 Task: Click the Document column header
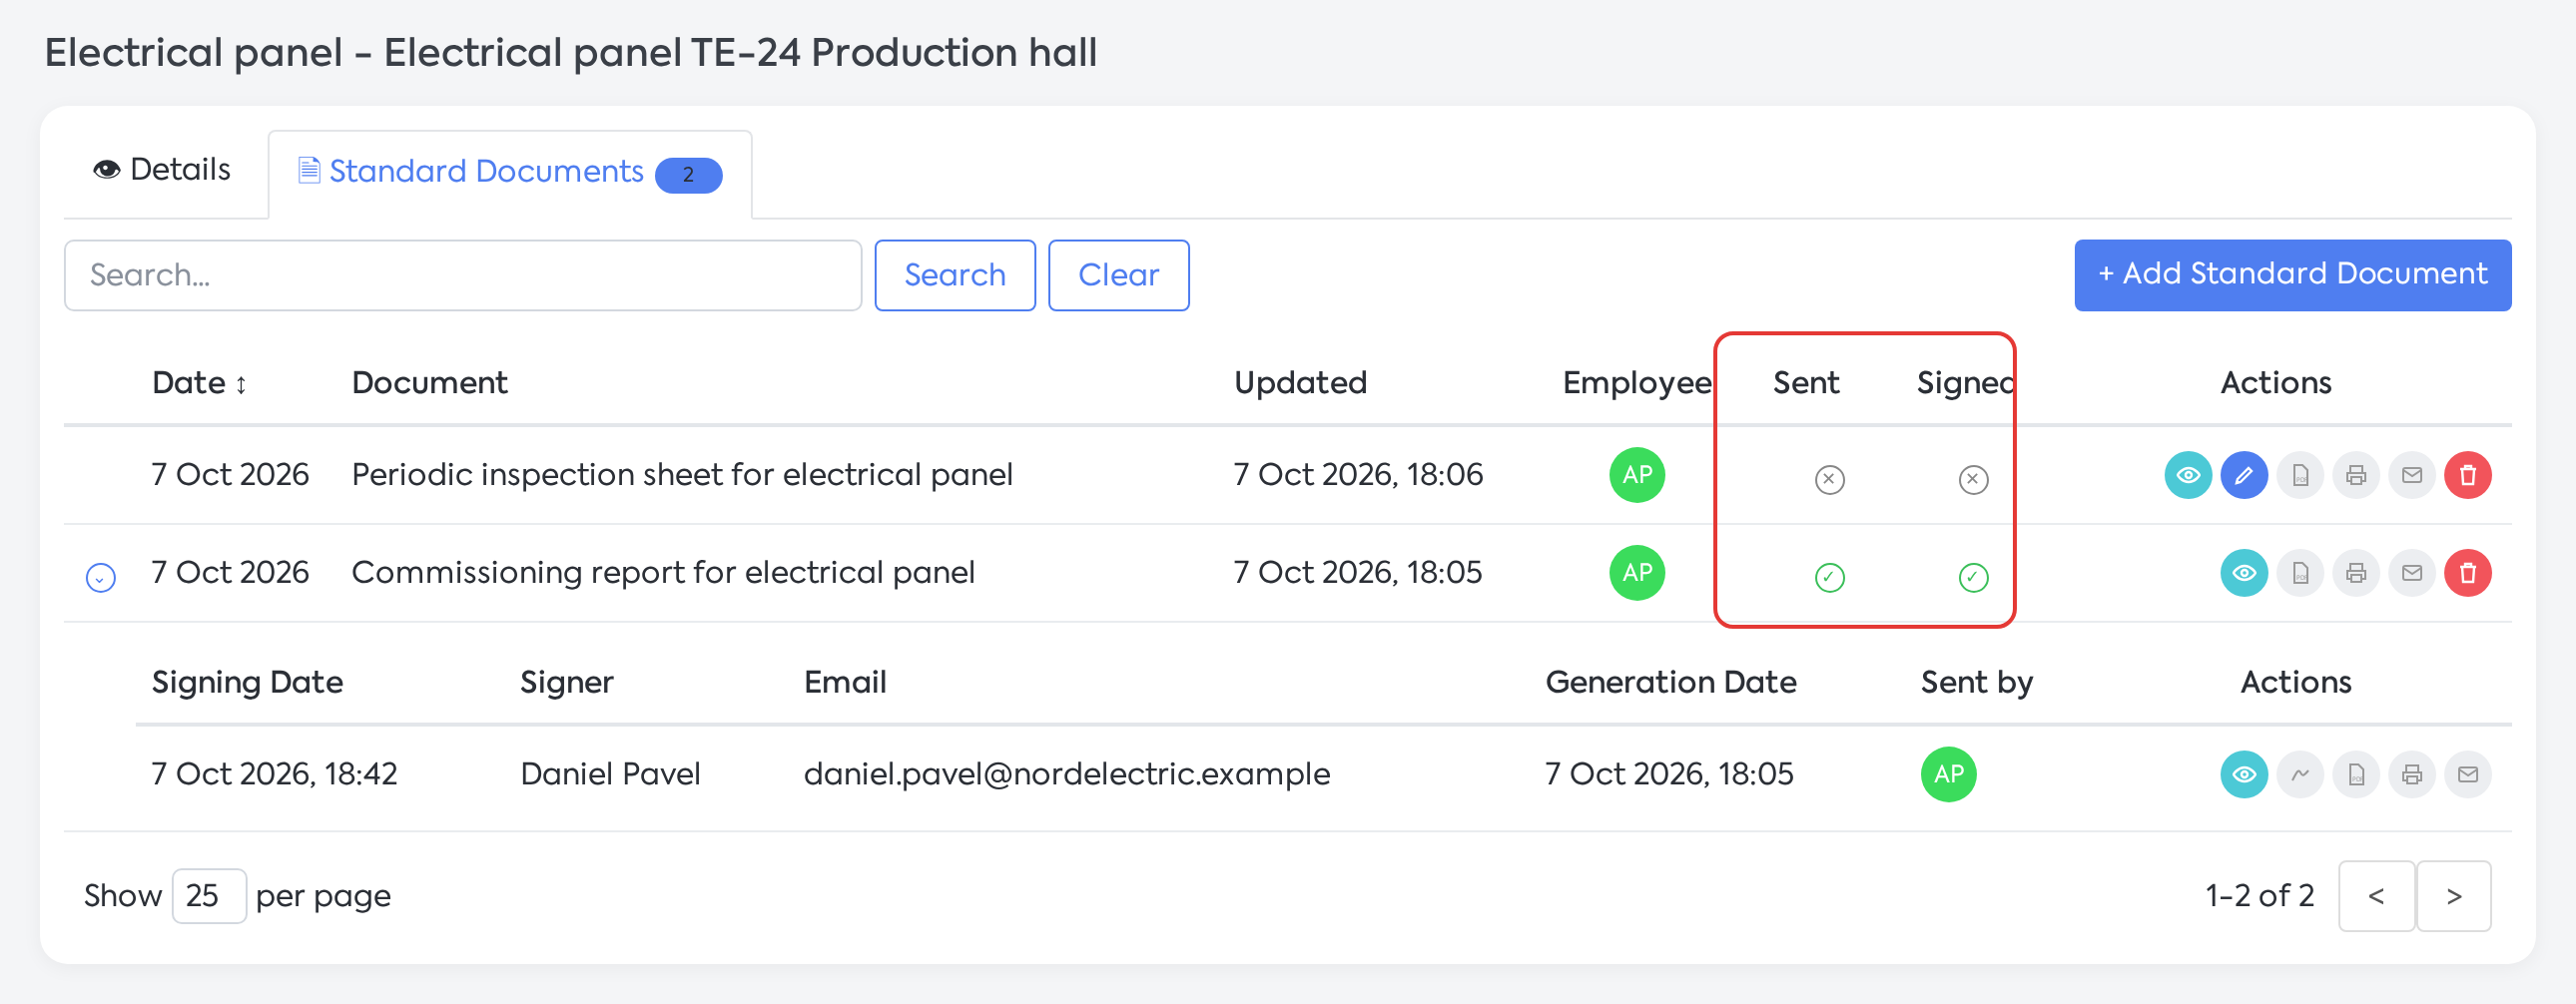point(429,383)
